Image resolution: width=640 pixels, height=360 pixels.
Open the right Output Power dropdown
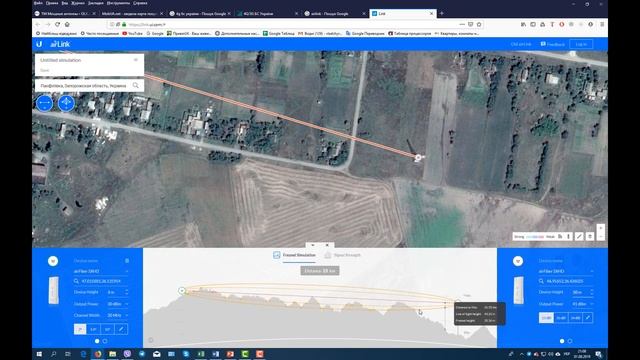pyautogui.click(x=583, y=304)
